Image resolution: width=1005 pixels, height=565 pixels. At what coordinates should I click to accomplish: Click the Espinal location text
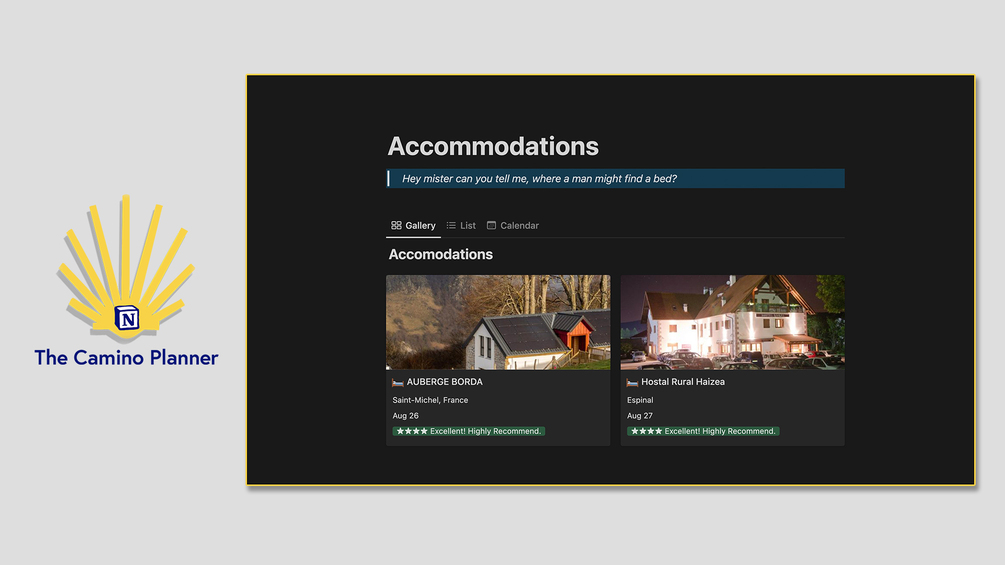click(x=640, y=400)
